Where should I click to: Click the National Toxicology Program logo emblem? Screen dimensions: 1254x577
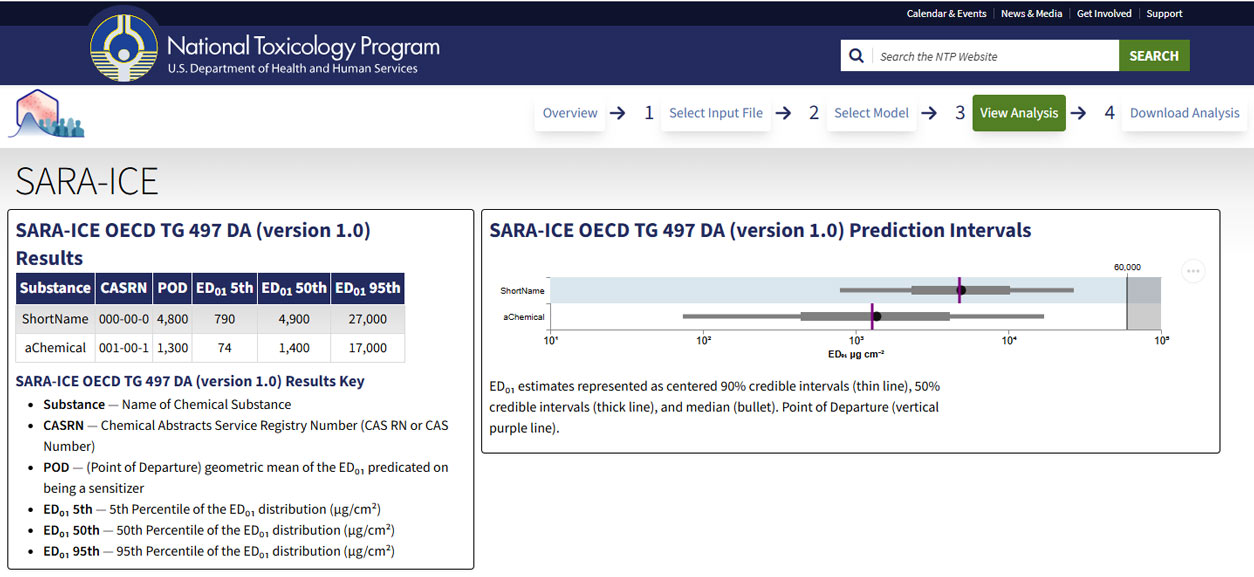[123, 47]
